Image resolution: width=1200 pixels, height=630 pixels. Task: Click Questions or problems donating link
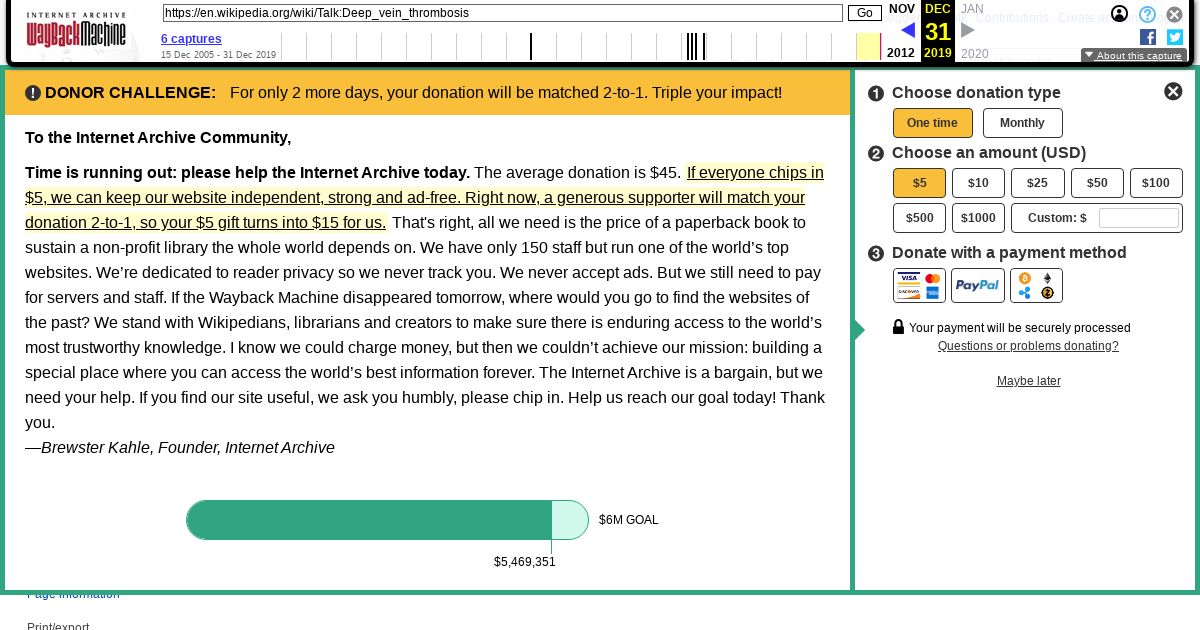(x=1028, y=346)
